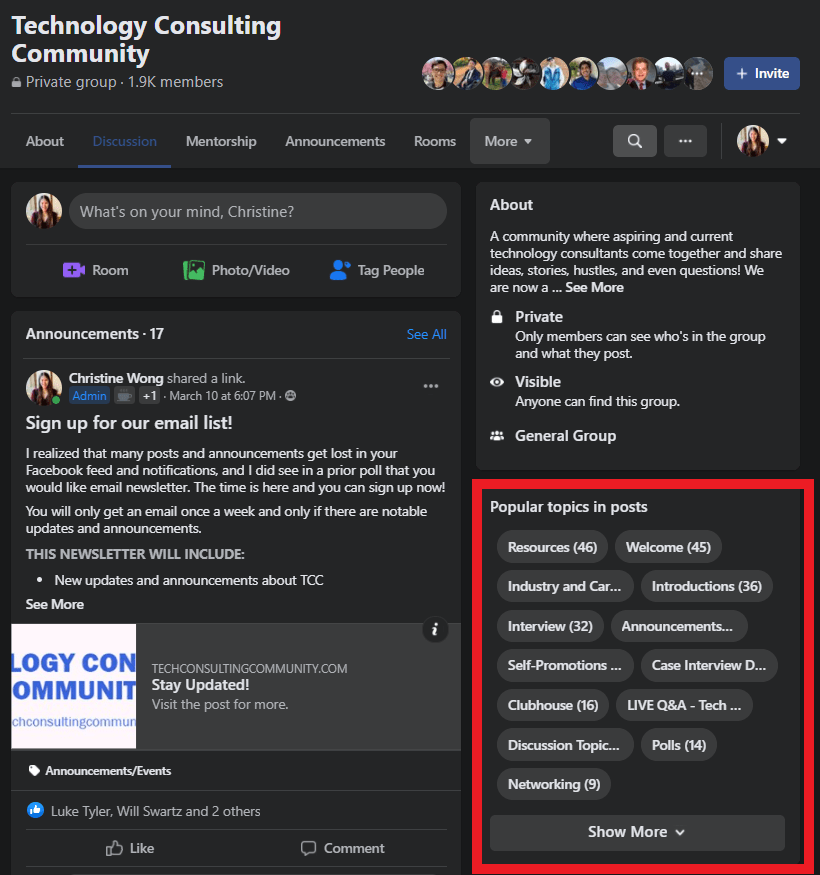Open the Announcements tab
The image size is (820, 875).
click(x=335, y=141)
